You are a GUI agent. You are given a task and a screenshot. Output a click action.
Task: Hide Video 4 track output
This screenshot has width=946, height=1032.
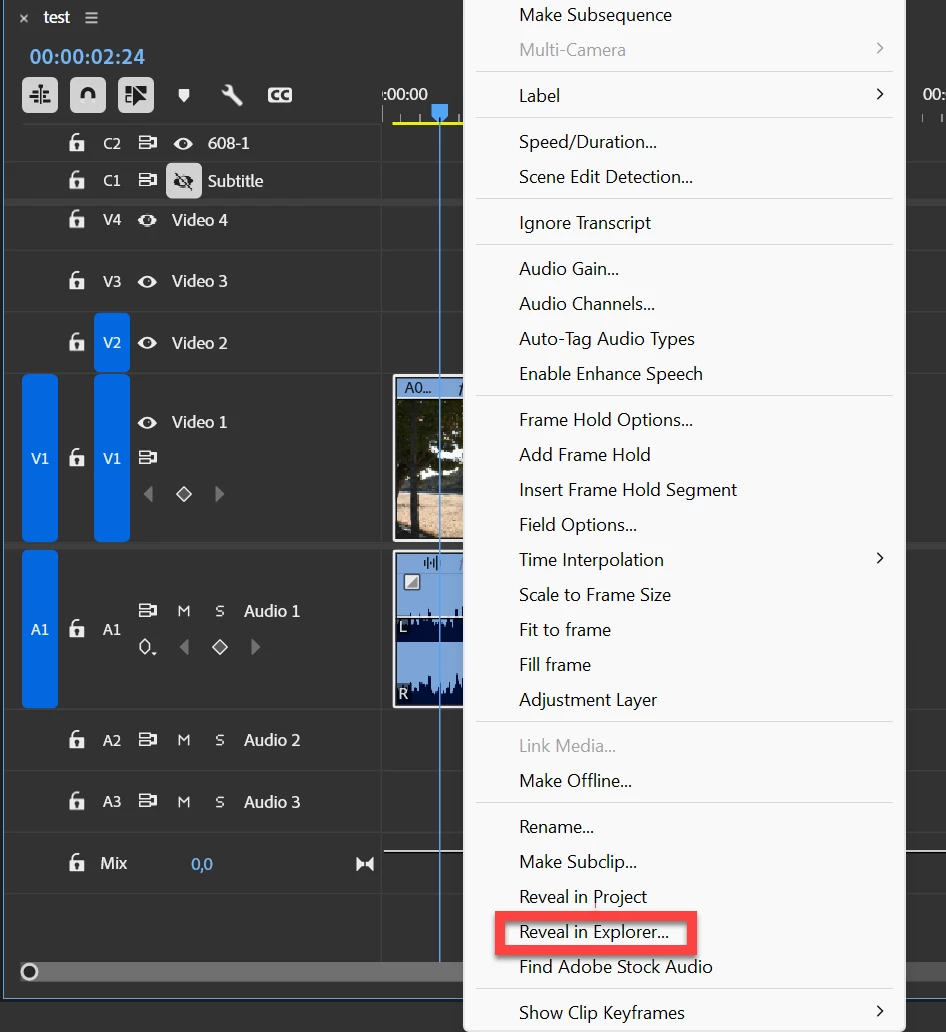(x=147, y=220)
